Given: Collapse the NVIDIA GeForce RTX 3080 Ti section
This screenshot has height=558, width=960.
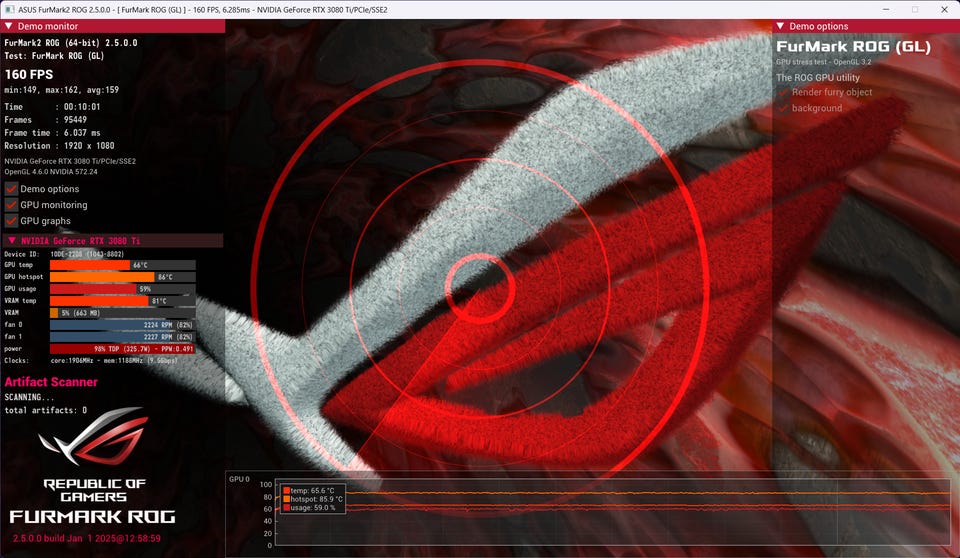Looking at the screenshot, I should pyautogui.click(x=12, y=241).
